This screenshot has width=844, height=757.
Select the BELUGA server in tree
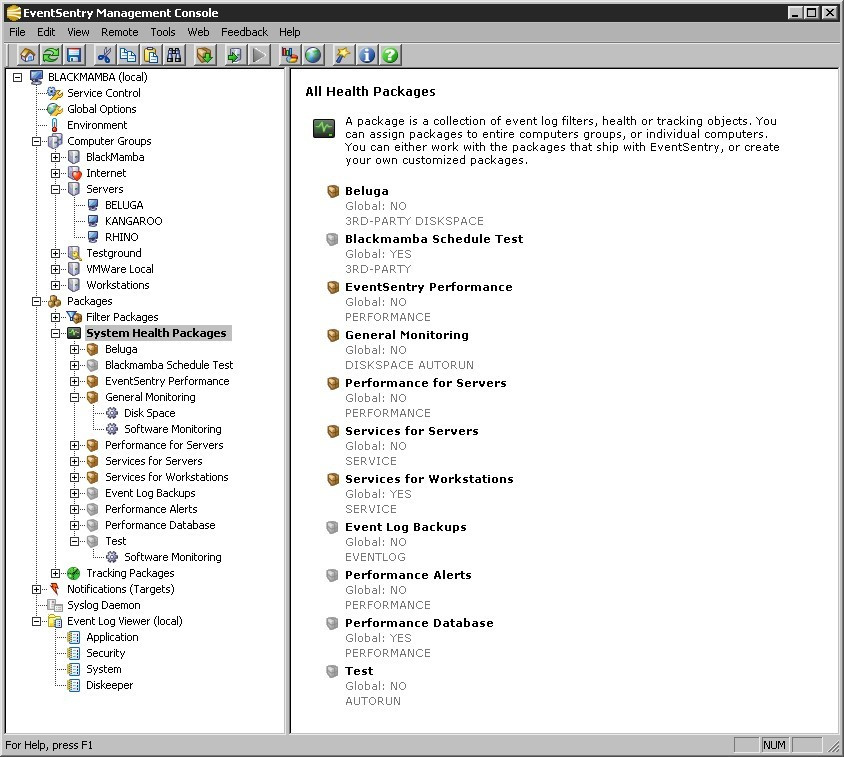click(124, 205)
